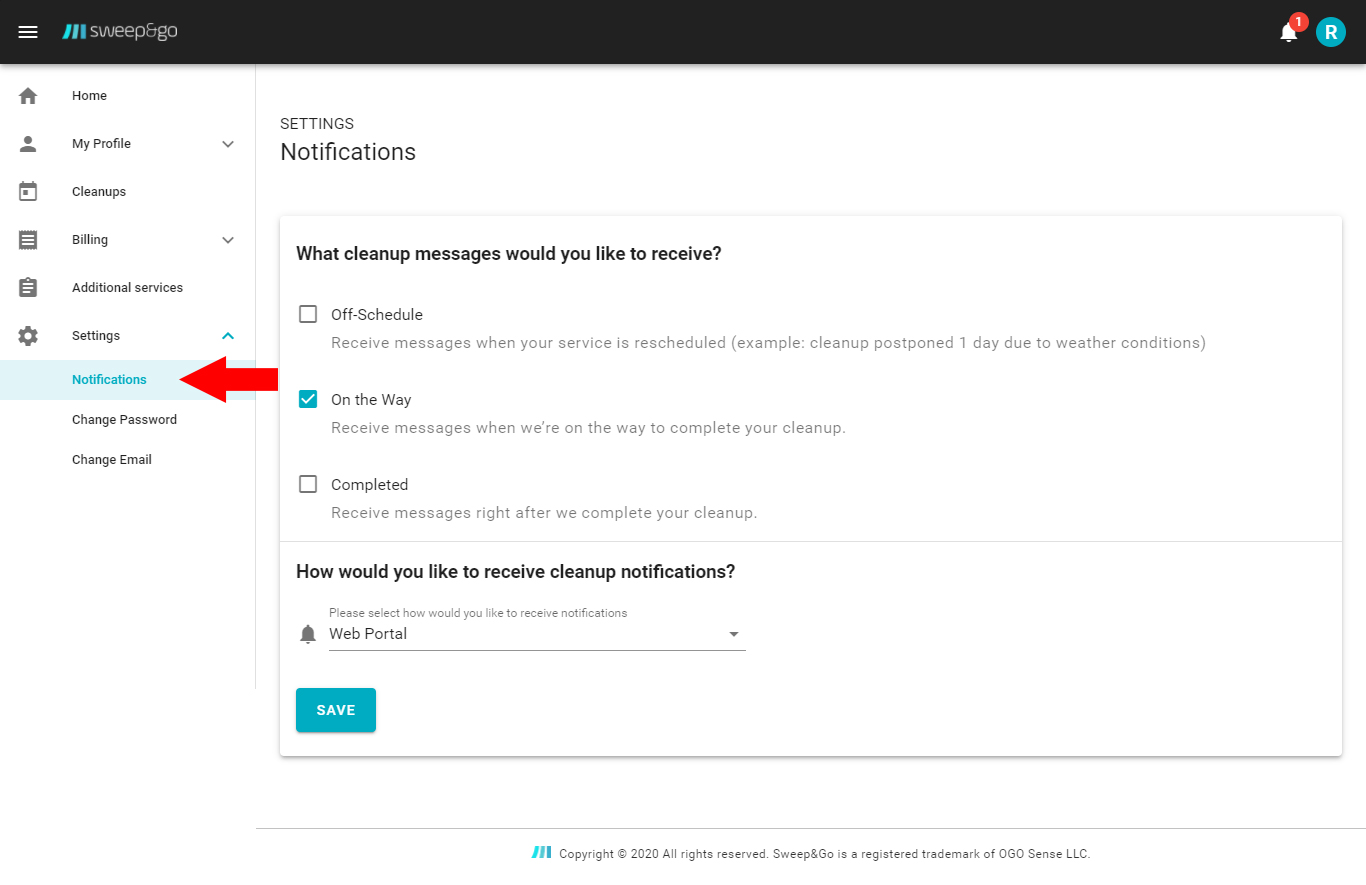Screen dimensions: 1366x885
Task: Enable the Completed messages checkbox
Action: (308, 484)
